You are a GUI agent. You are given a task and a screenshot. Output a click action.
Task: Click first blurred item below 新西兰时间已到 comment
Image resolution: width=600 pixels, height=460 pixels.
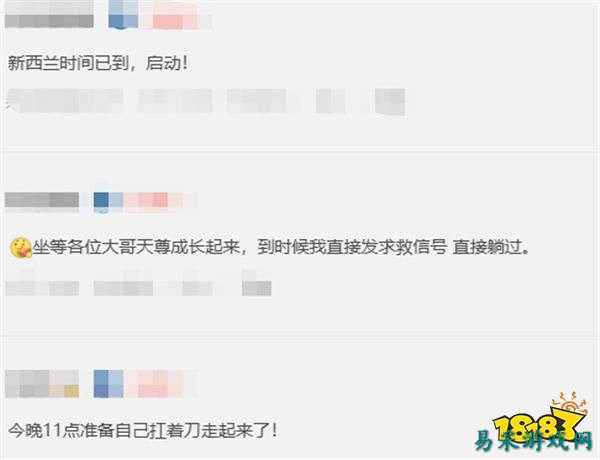pyautogui.click(x=65, y=101)
